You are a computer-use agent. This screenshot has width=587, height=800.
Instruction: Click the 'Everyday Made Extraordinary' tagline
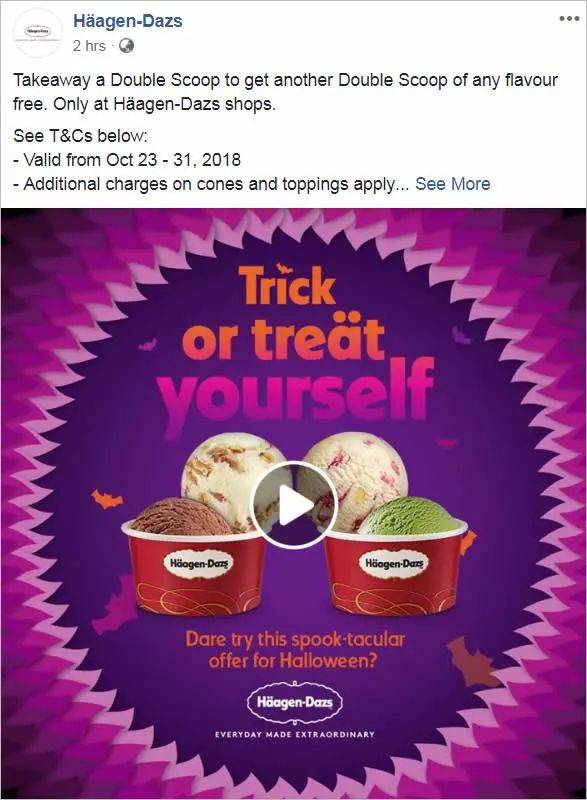(295, 734)
